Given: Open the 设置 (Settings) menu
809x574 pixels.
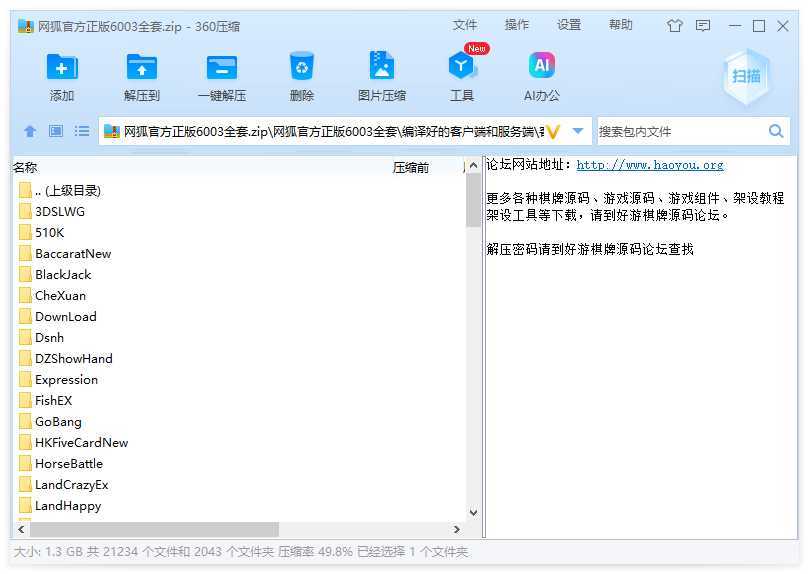Looking at the screenshot, I should (569, 25).
